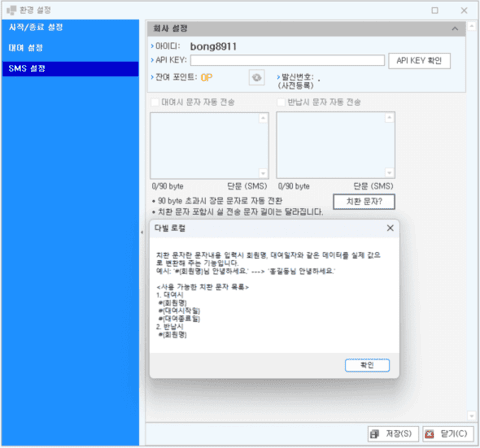Click 확인 in the 다빌 로컬 dialog
480x448 pixels.
tap(367, 365)
